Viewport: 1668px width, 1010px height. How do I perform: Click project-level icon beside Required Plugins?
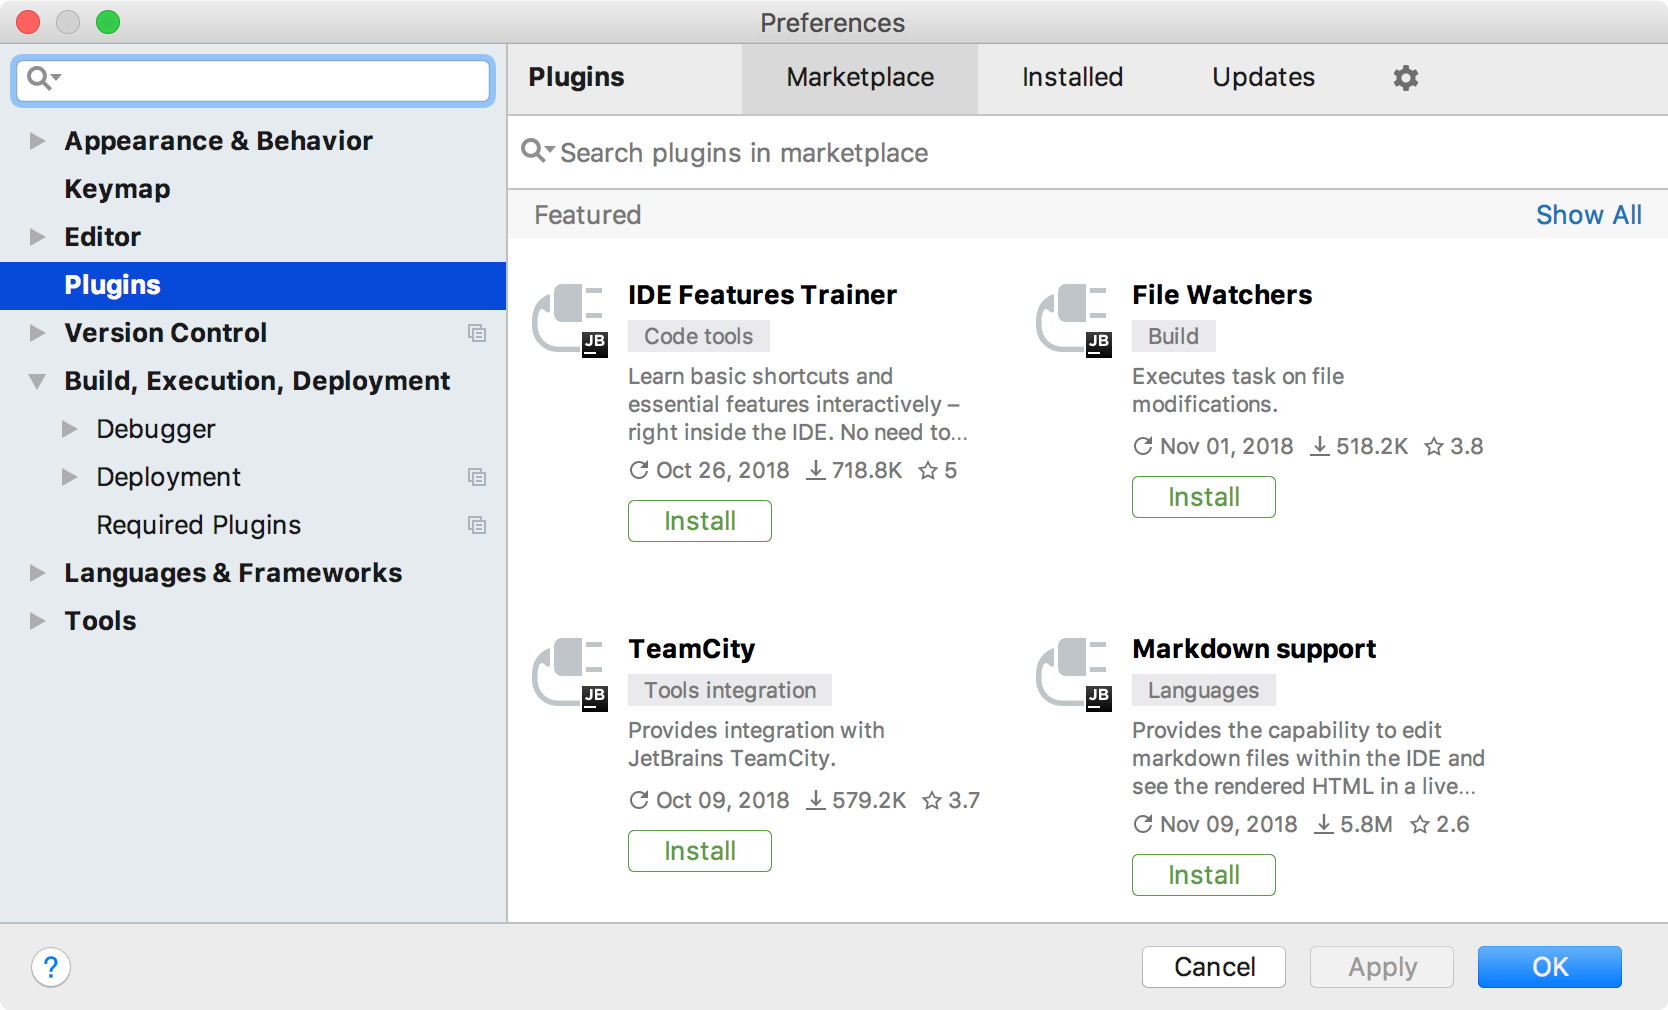477,525
